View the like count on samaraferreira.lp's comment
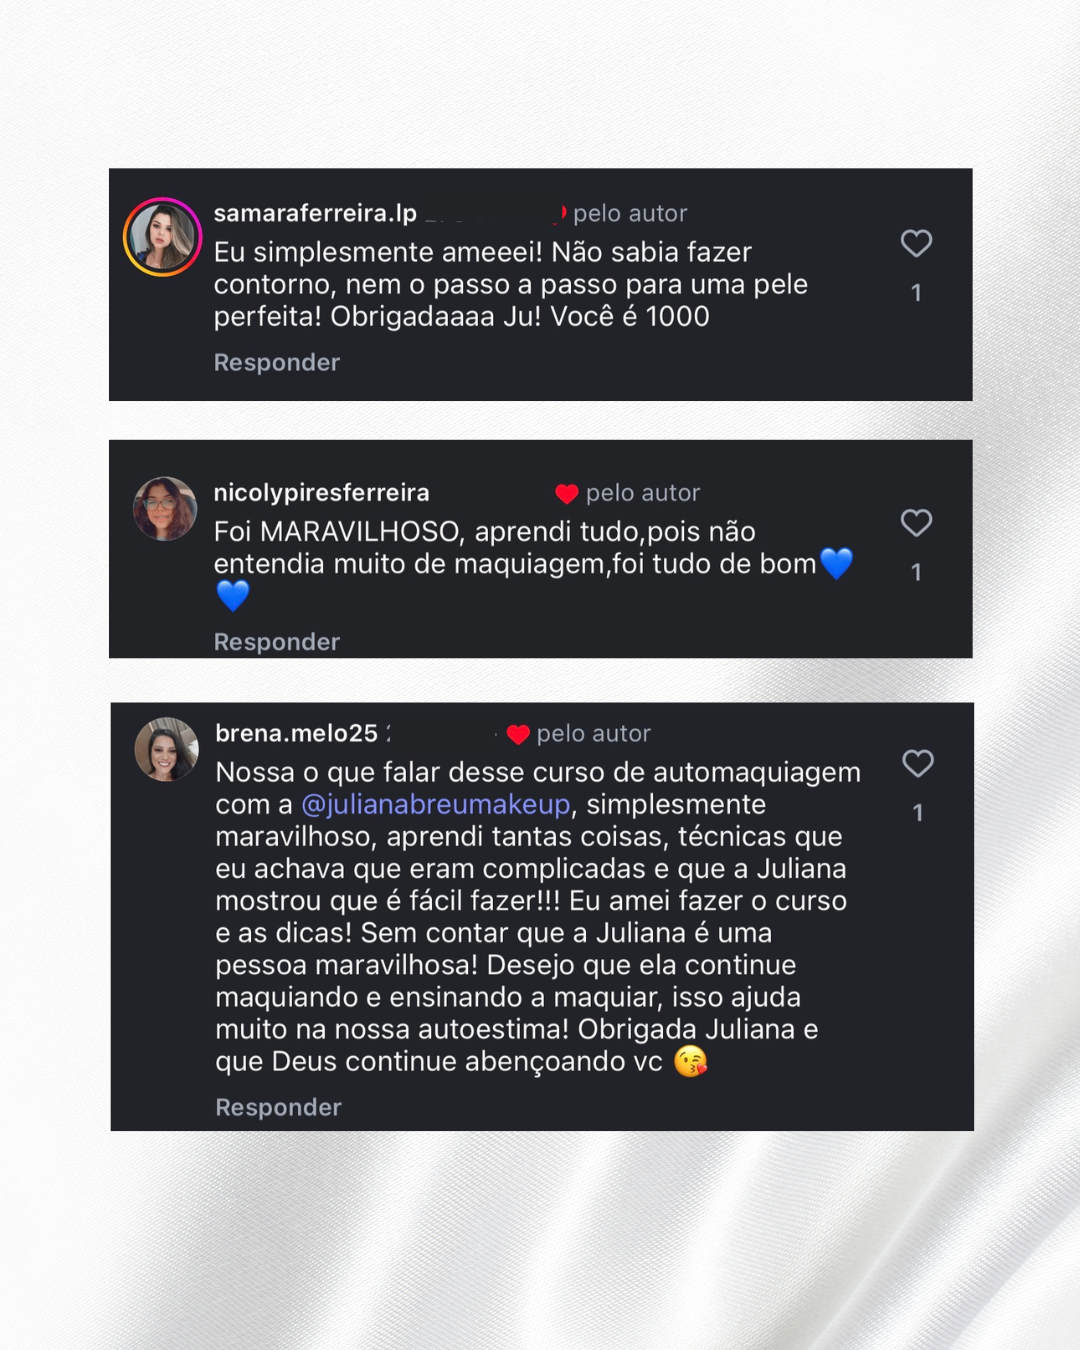Image resolution: width=1080 pixels, height=1350 pixels. pos(916,293)
